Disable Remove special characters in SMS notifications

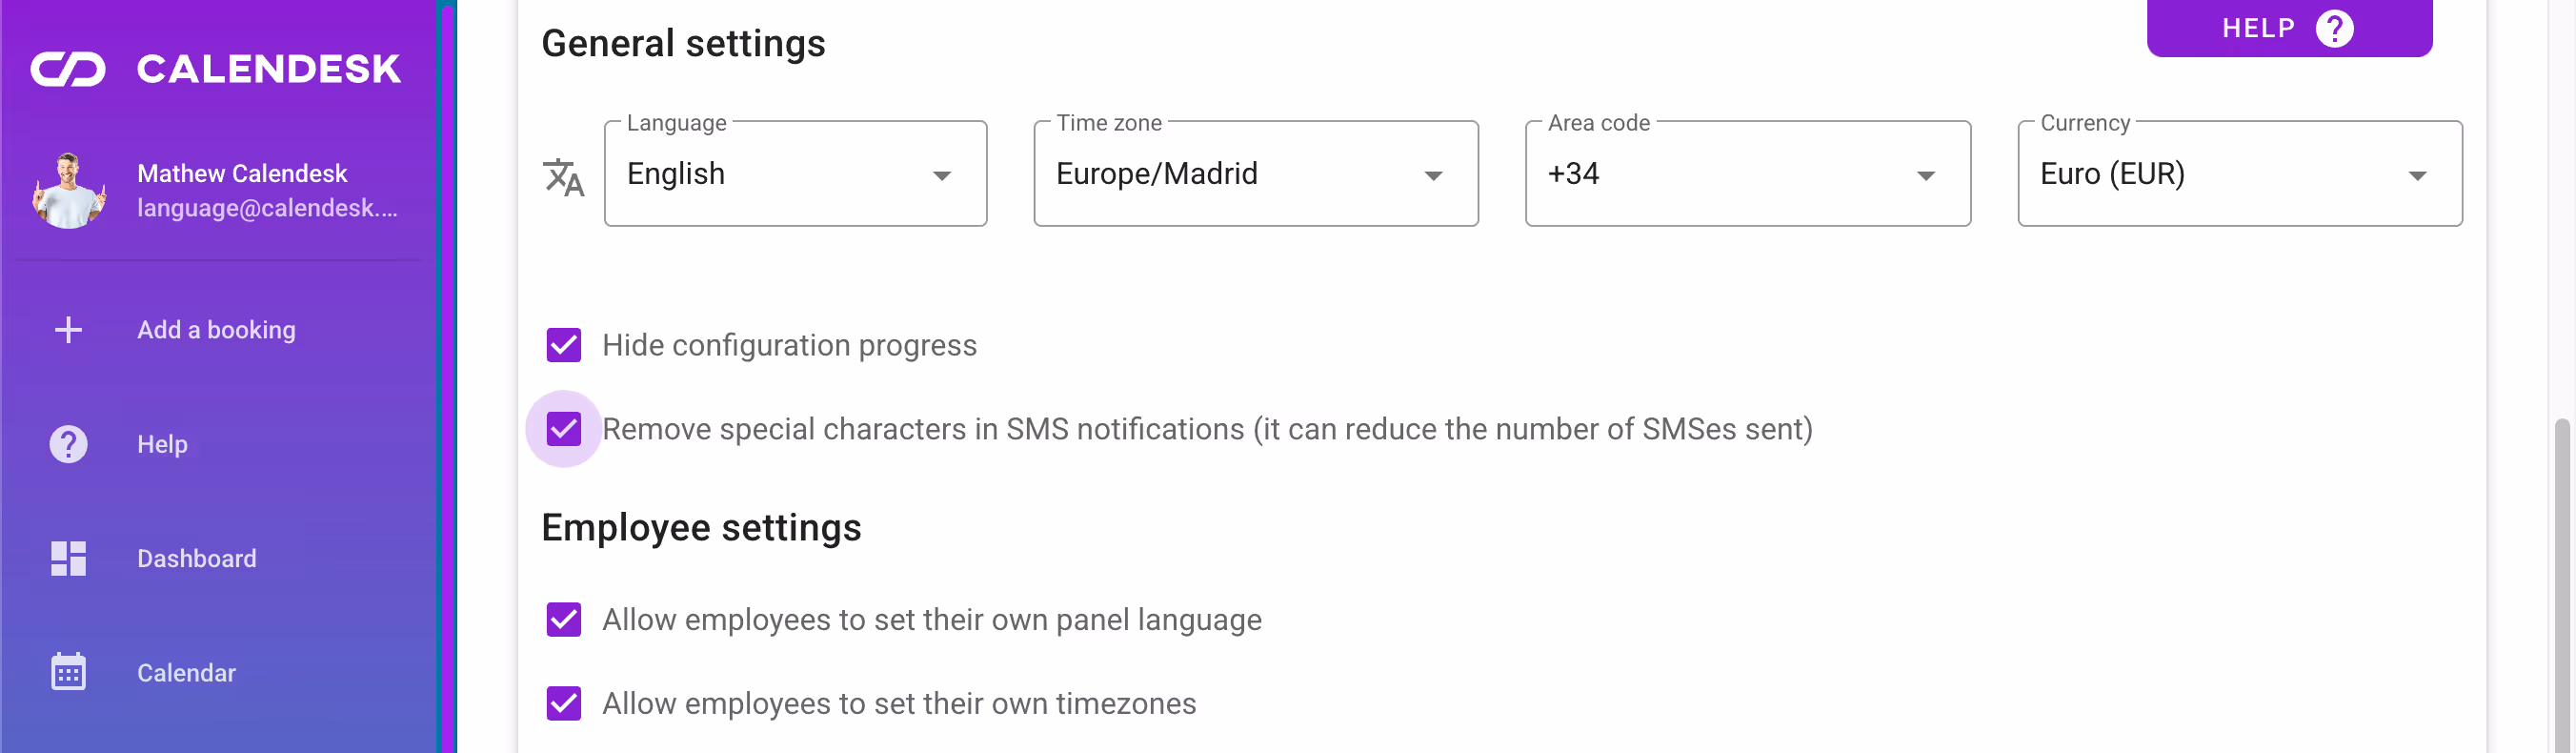pos(564,429)
